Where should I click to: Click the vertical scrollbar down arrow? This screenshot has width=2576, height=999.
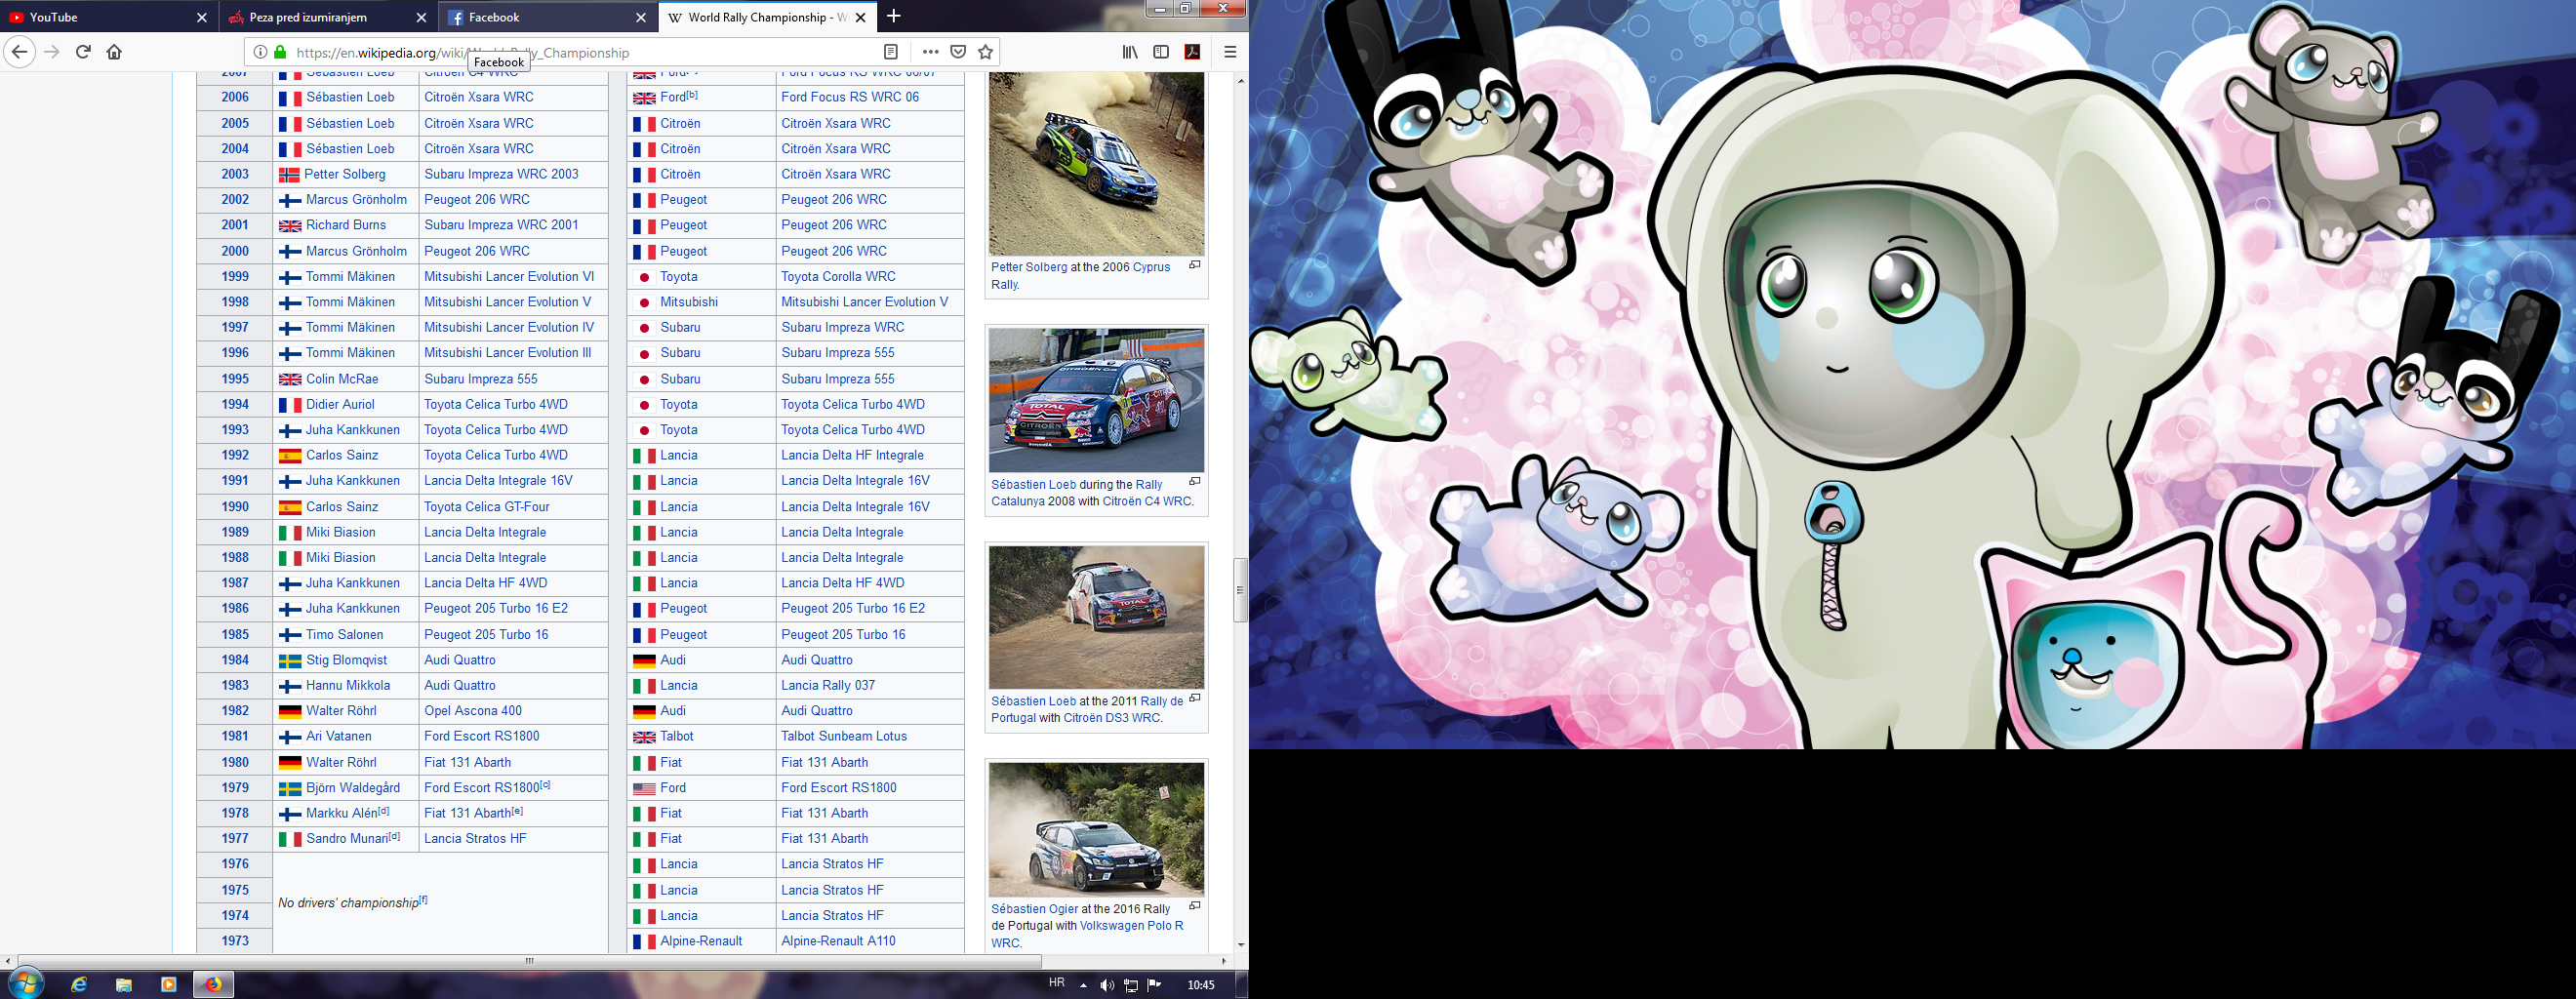pyautogui.click(x=1240, y=945)
